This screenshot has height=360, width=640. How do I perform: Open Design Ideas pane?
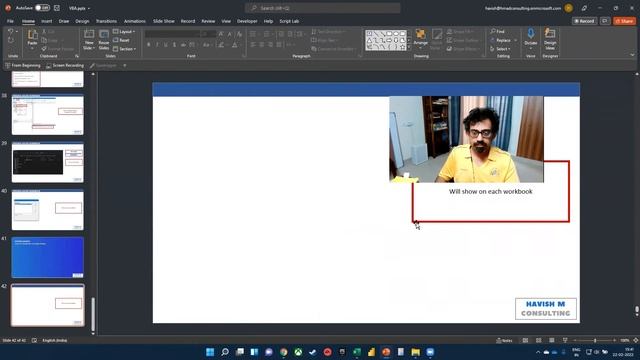coord(550,39)
